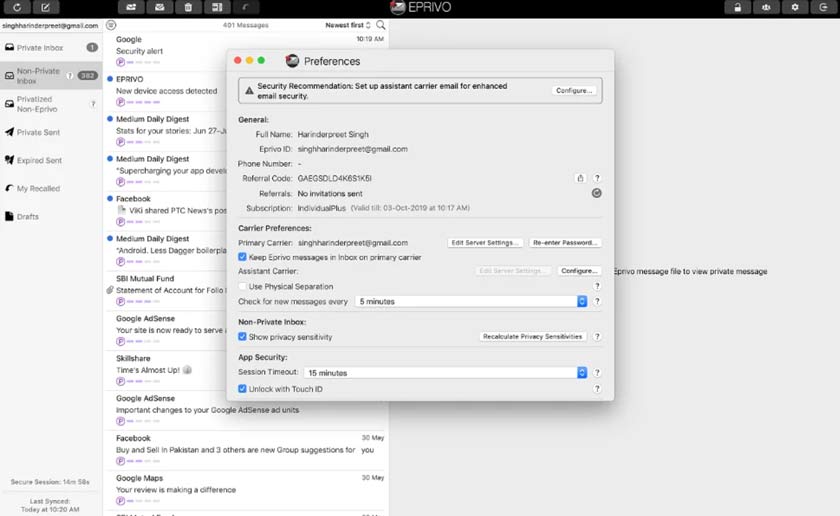840x516 pixels.
Task: Click the search magnifier in message list
Action: point(380,25)
